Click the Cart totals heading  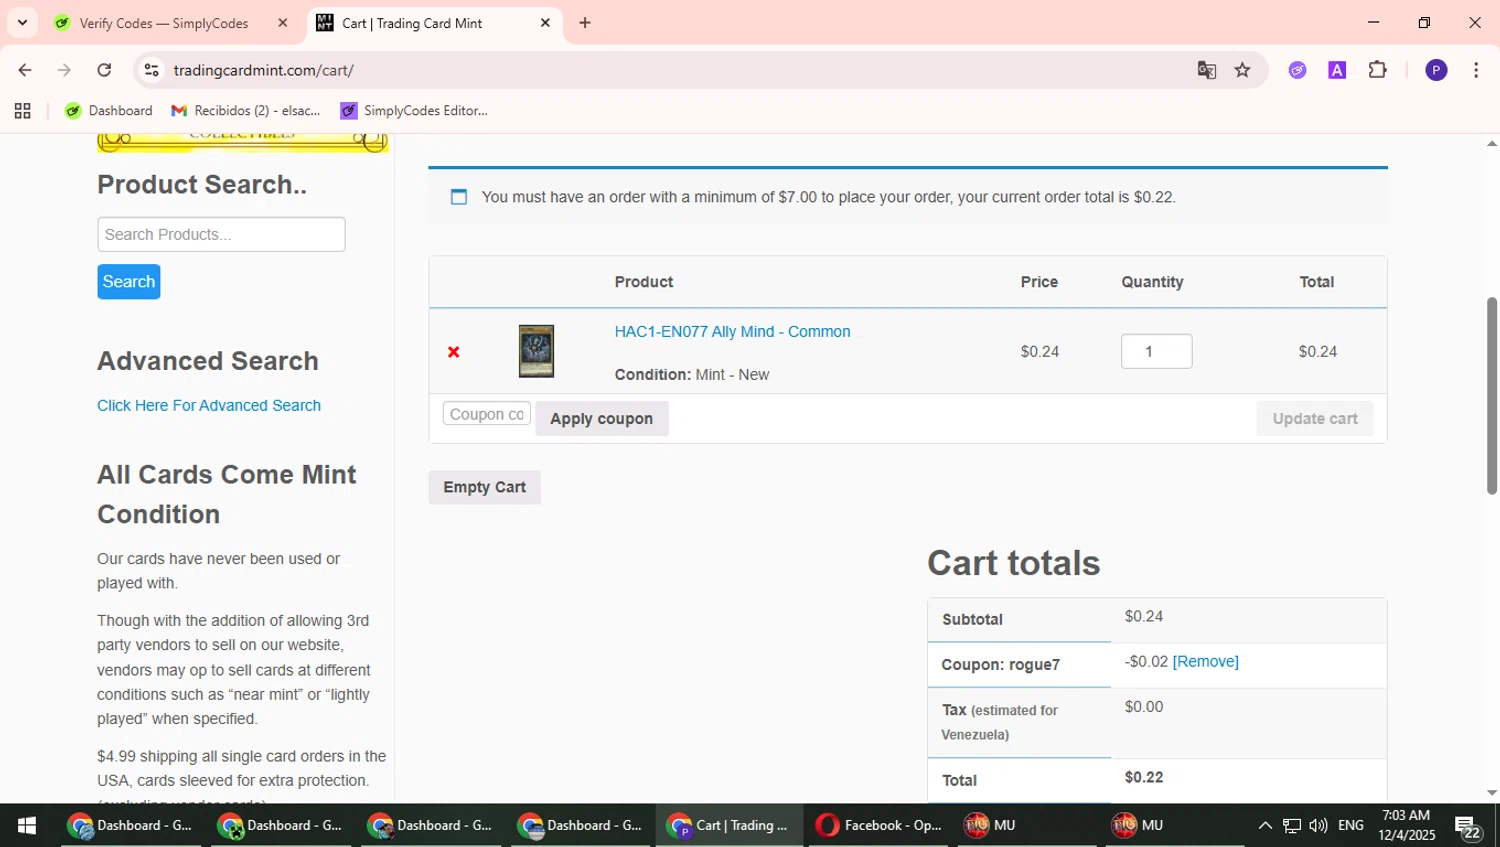click(x=1013, y=563)
